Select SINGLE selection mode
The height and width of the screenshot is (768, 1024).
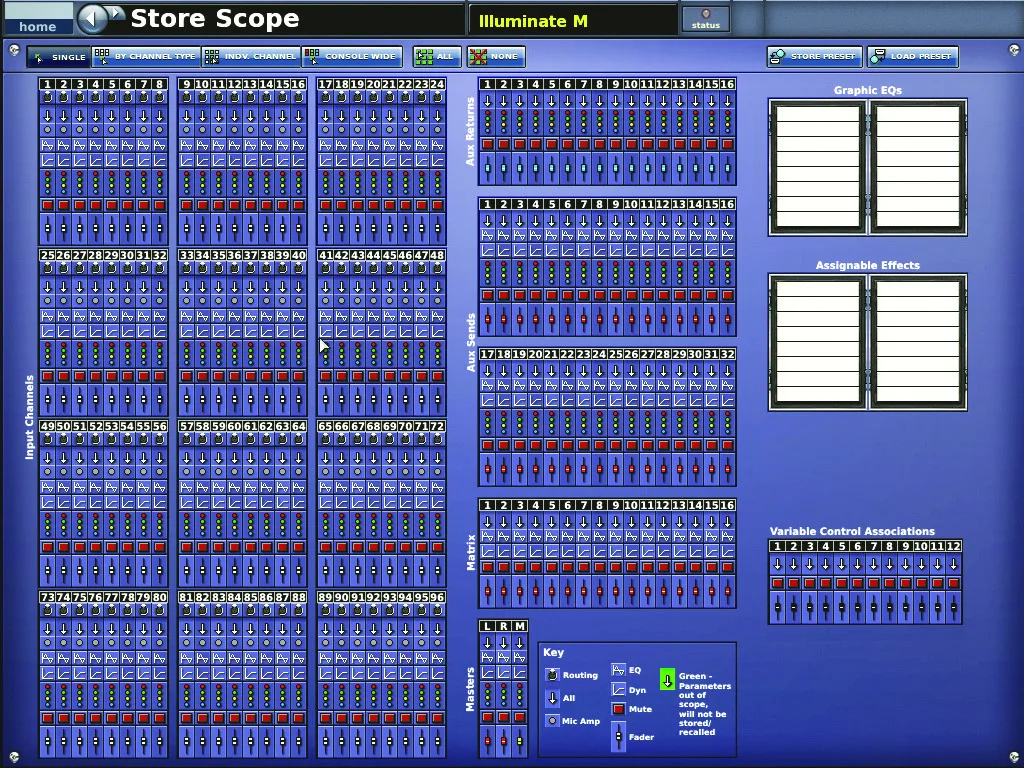click(x=59, y=57)
